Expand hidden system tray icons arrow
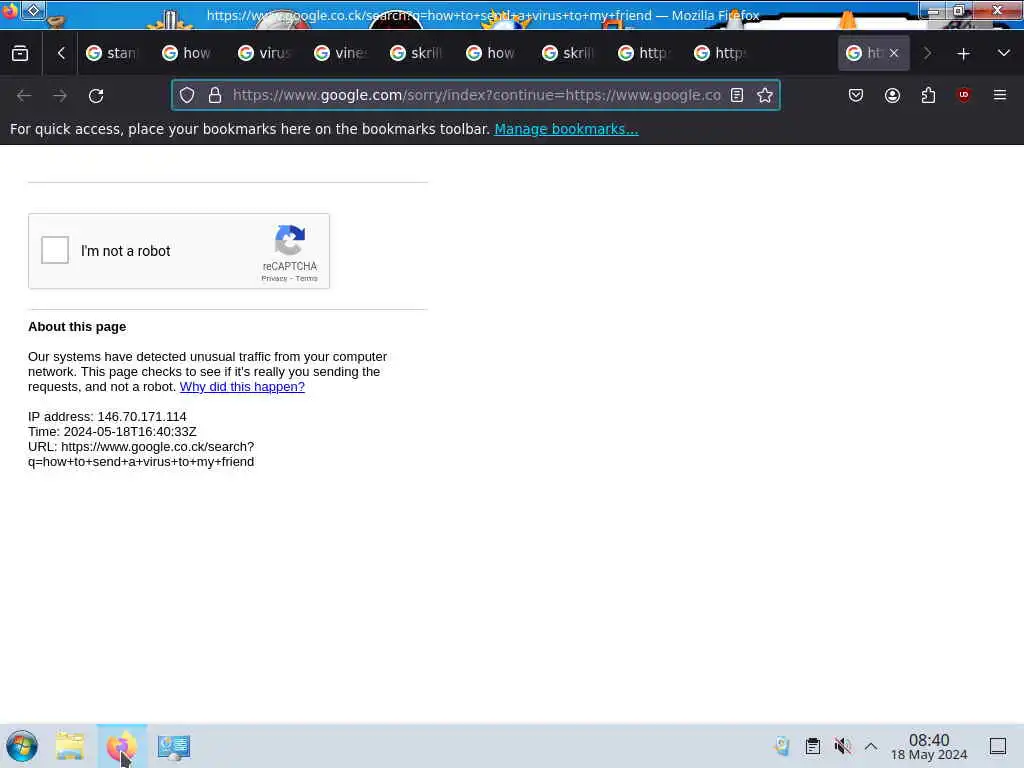Viewport: 1024px width, 768px height. click(x=871, y=746)
